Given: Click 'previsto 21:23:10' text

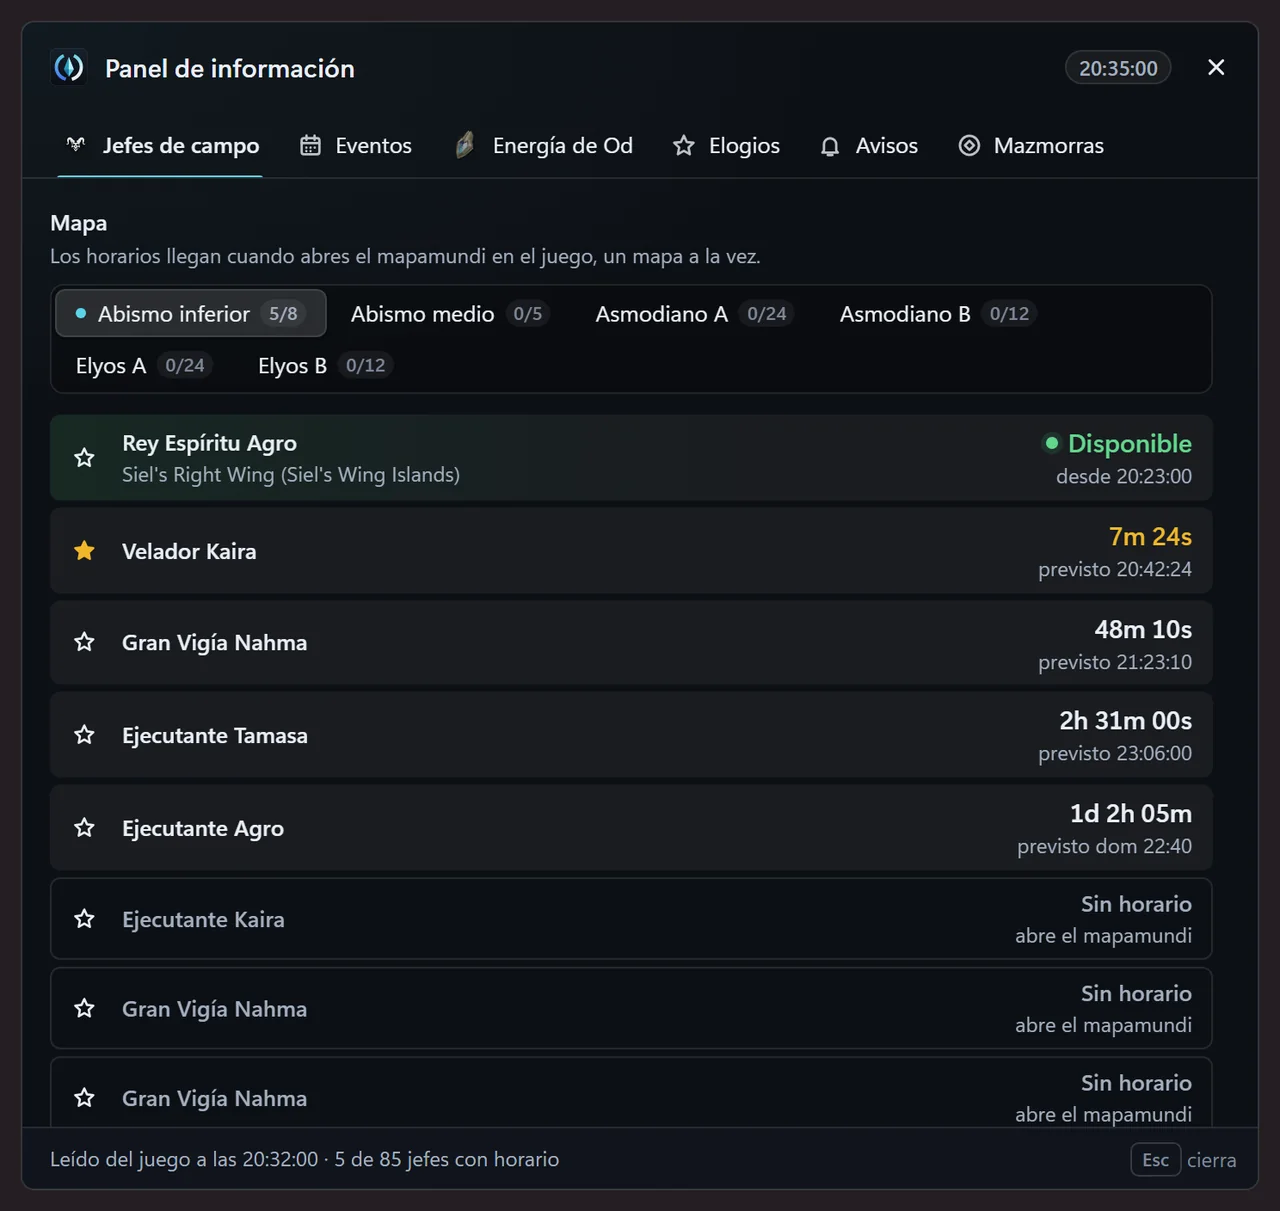Looking at the screenshot, I should 1115,662.
